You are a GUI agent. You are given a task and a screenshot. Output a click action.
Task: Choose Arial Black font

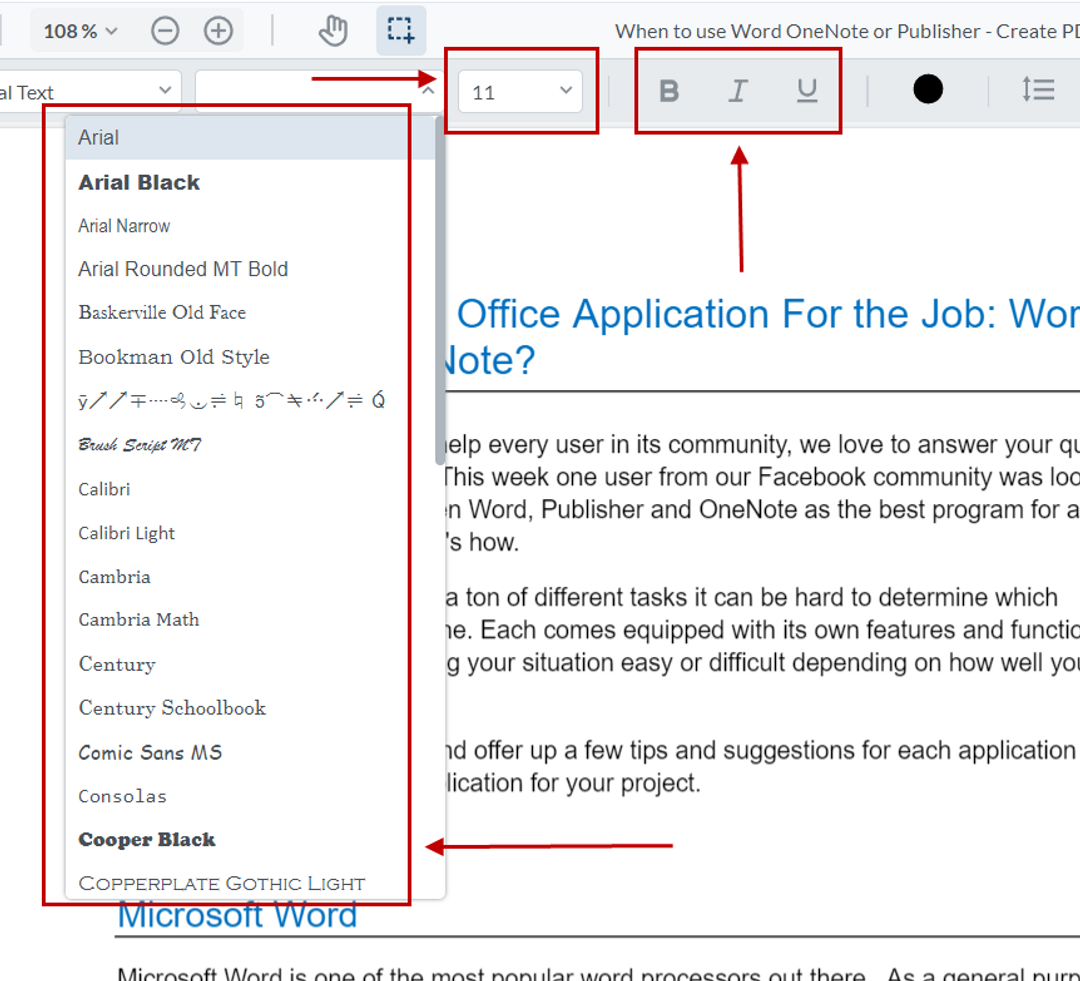(250, 183)
